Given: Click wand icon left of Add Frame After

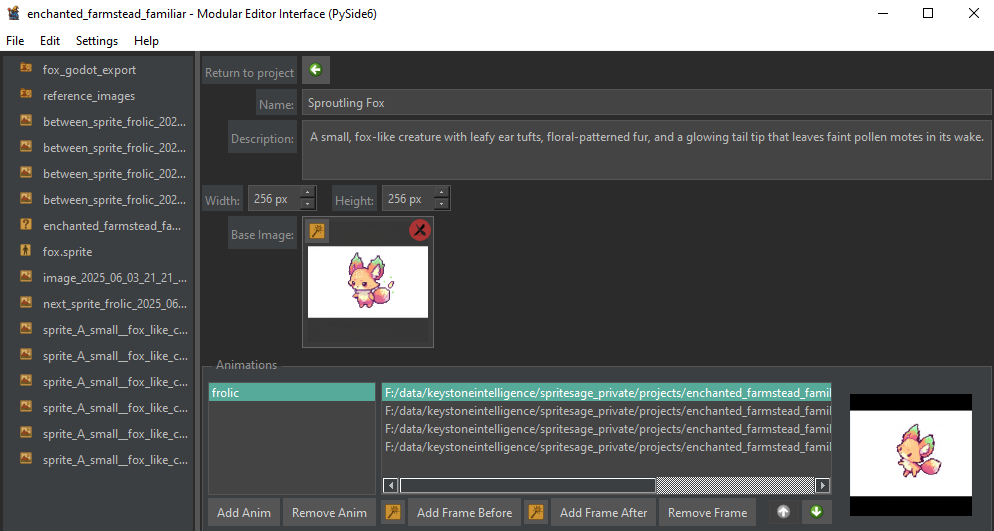Looking at the screenshot, I should point(536,512).
